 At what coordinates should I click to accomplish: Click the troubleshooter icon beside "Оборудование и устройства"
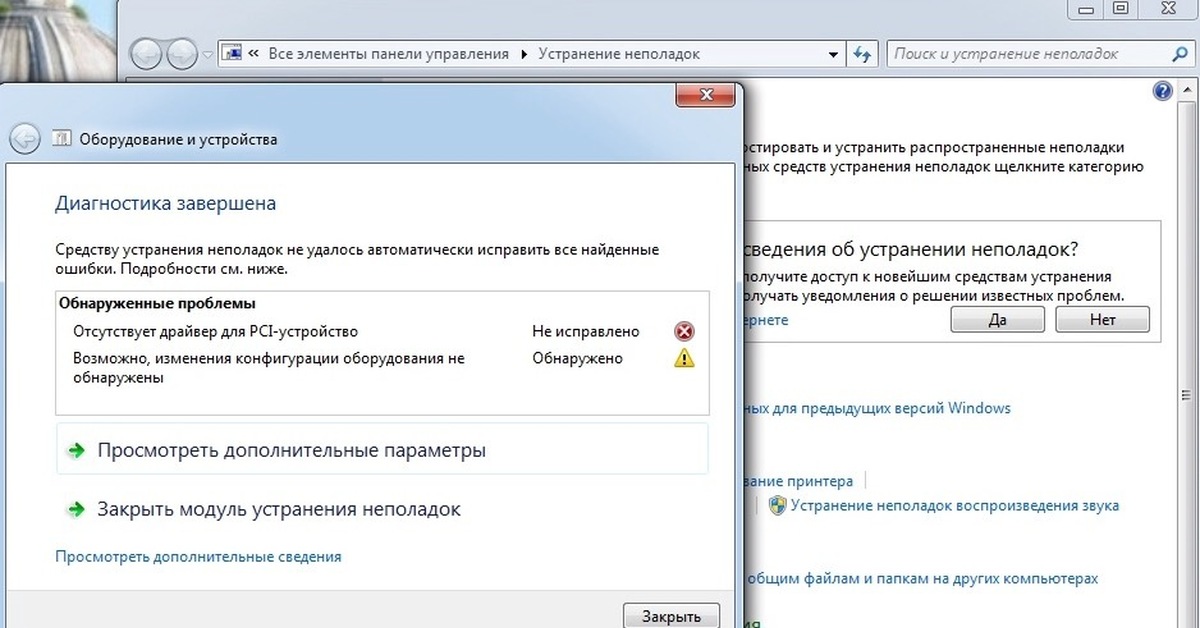(x=60, y=139)
